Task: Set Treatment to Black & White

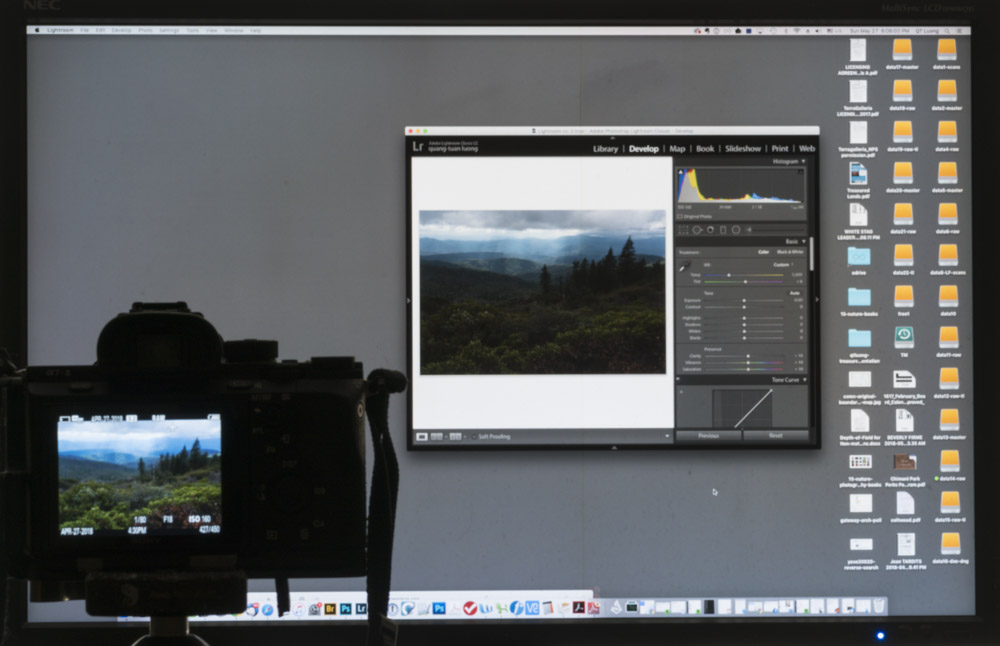Action: point(790,252)
